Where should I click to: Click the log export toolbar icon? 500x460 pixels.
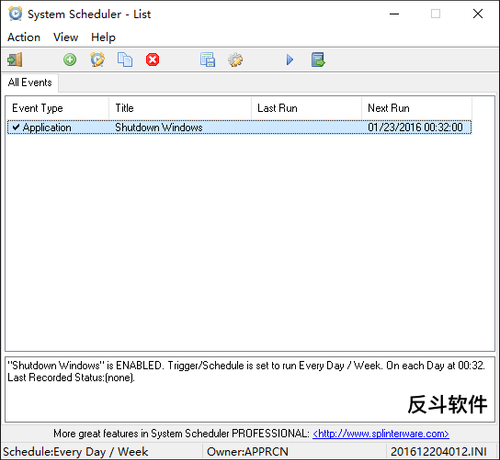click(318, 60)
